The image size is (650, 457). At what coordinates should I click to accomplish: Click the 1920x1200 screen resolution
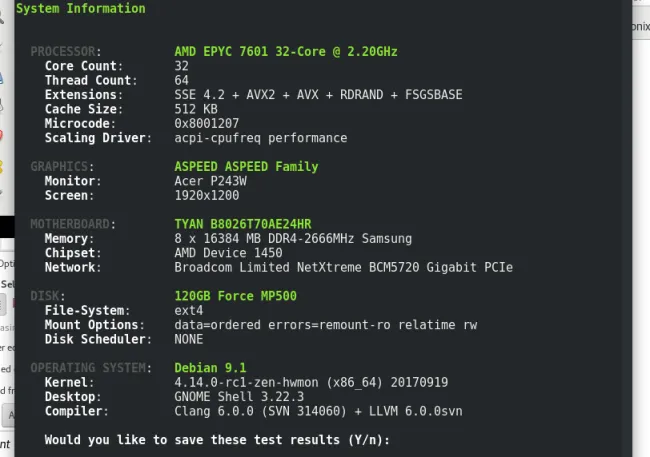[x=206, y=195]
